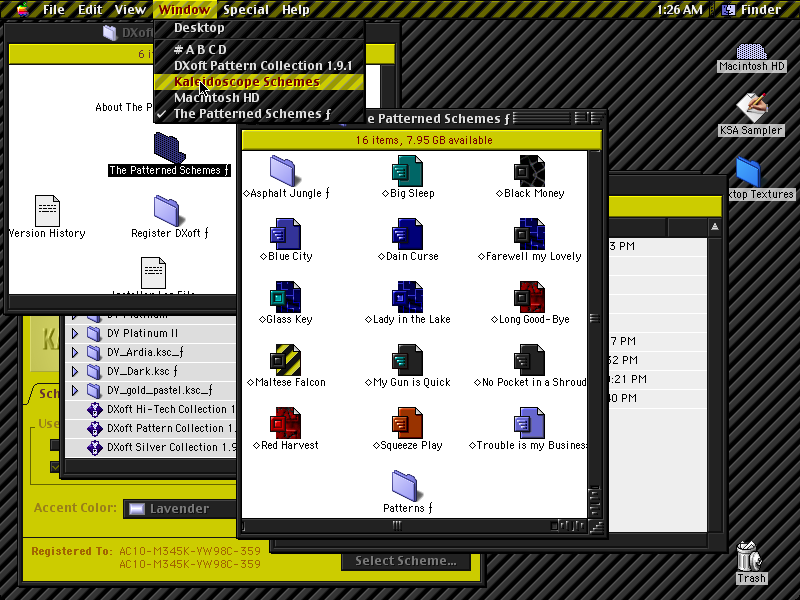800x600 pixels.
Task: Click the Macintosh HD desktop drive icon
Action: pyautogui.click(x=751, y=51)
